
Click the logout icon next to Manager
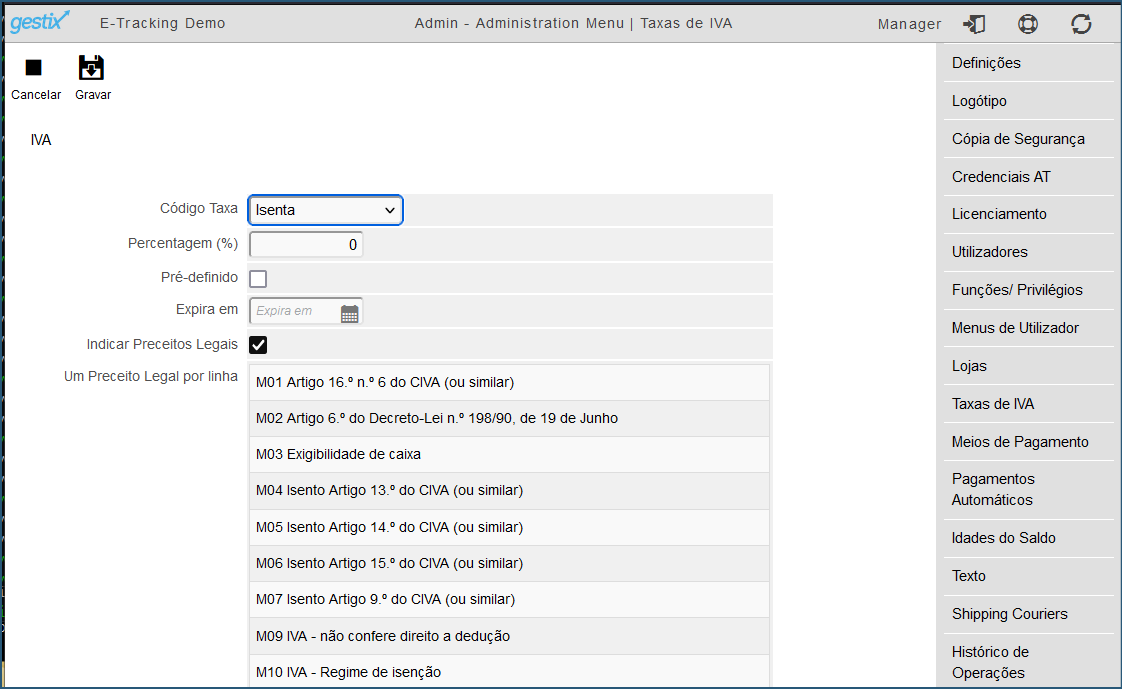click(x=974, y=24)
